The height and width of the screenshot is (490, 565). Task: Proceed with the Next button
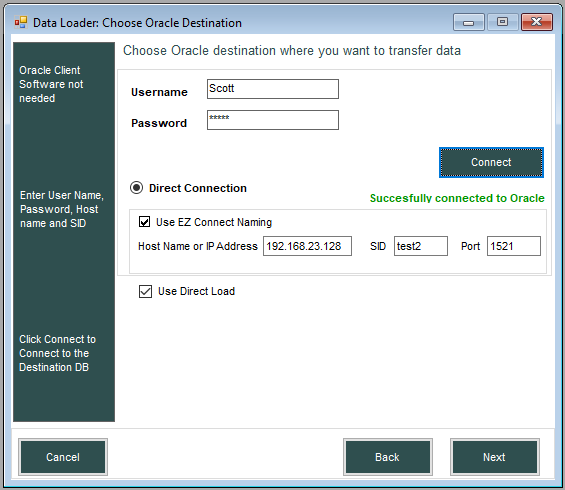[x=495, y=457]
